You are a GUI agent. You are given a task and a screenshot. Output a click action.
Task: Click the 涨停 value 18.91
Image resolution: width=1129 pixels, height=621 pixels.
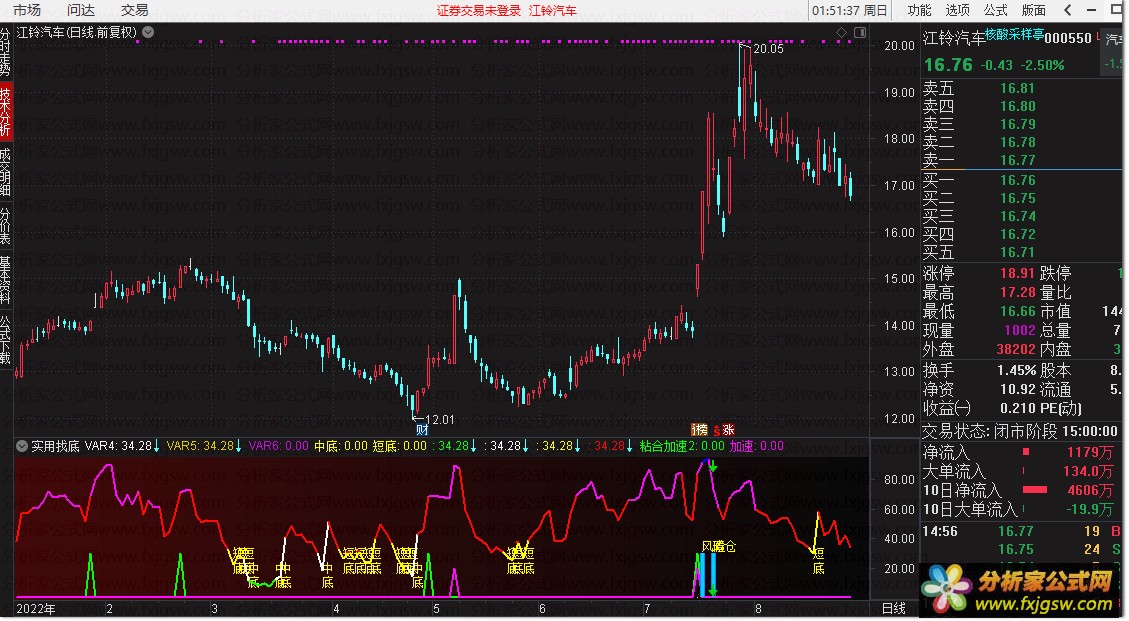[x=1017, y=273]
